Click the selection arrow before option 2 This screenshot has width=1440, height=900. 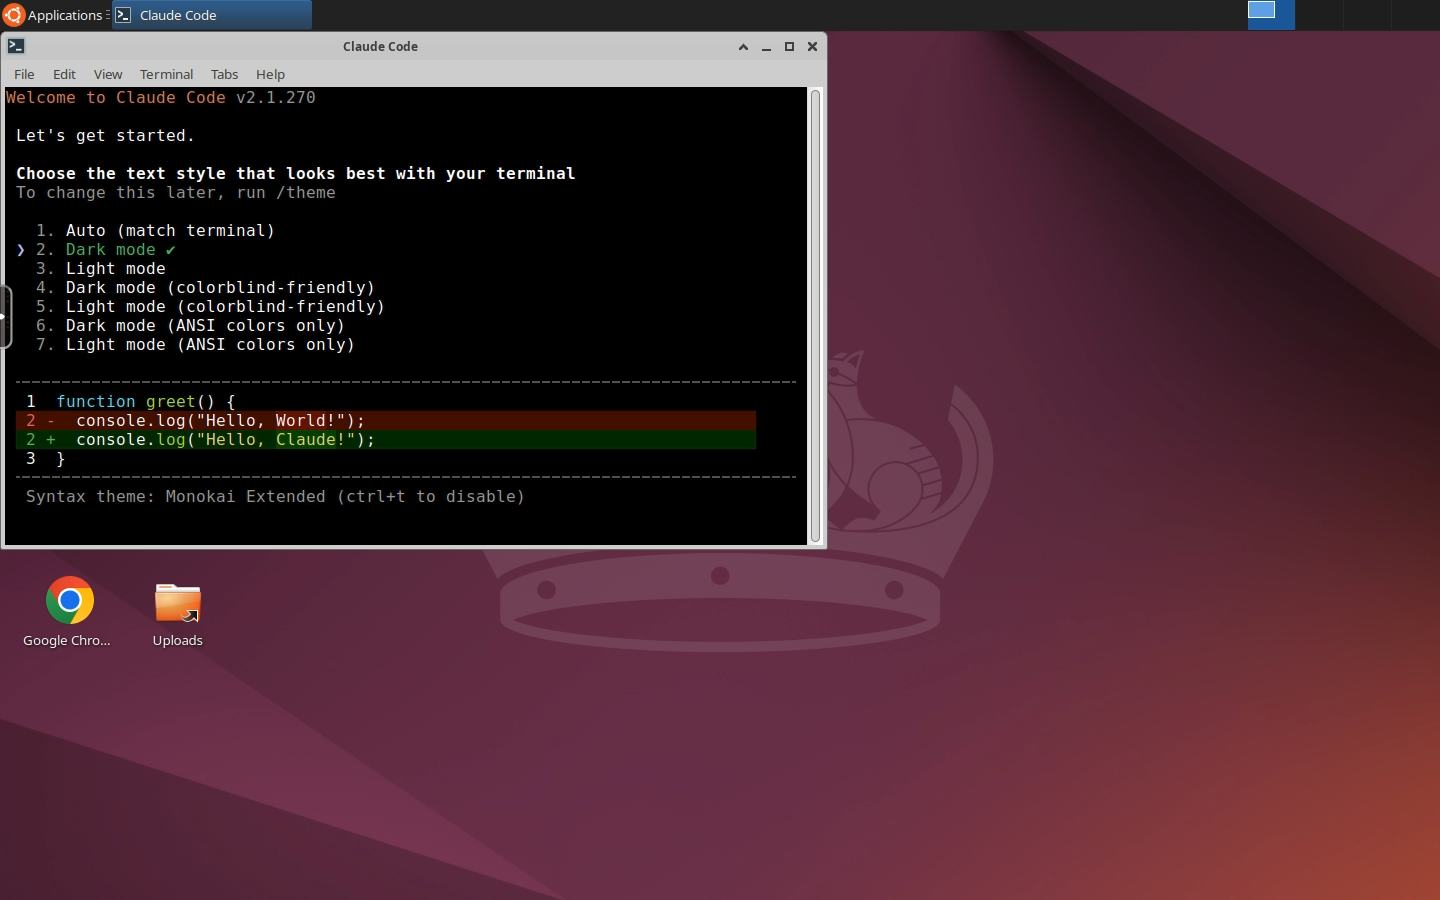tap(21, 250)
